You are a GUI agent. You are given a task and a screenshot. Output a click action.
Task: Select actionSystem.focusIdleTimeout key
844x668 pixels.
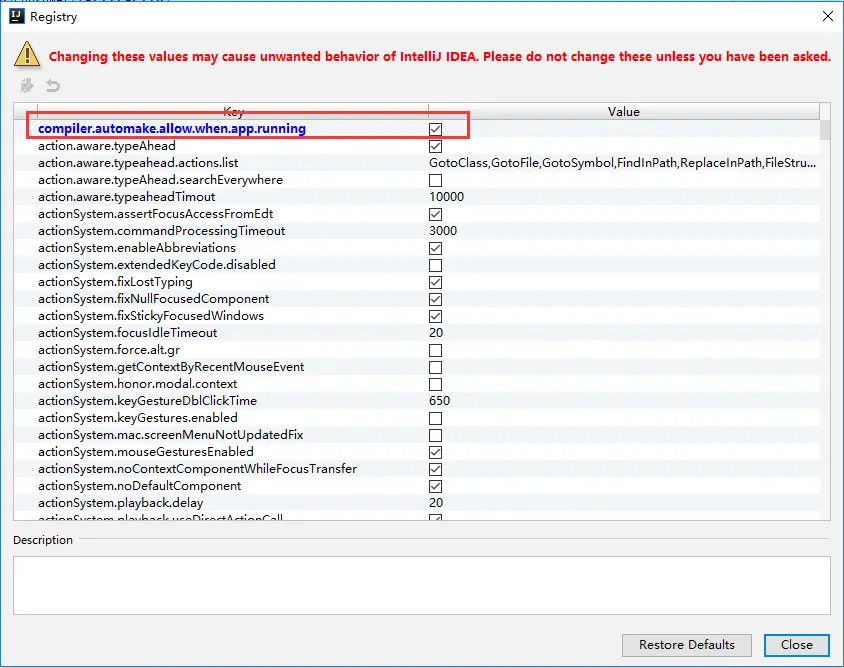pyautogui.click(x=128, y=333)
